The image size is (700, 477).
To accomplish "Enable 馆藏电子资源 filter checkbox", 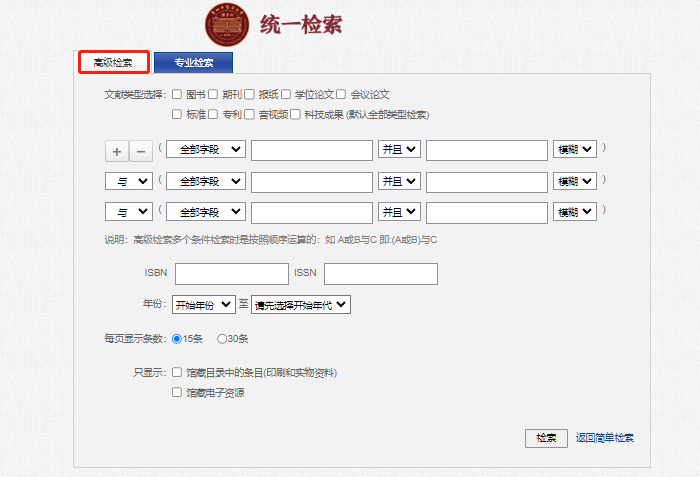I will click(x=177, y=393).
